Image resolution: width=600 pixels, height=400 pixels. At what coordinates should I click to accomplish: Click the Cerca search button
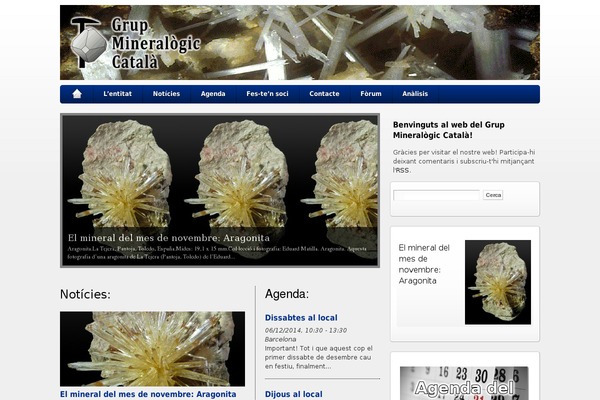click(x=493, y=195)
